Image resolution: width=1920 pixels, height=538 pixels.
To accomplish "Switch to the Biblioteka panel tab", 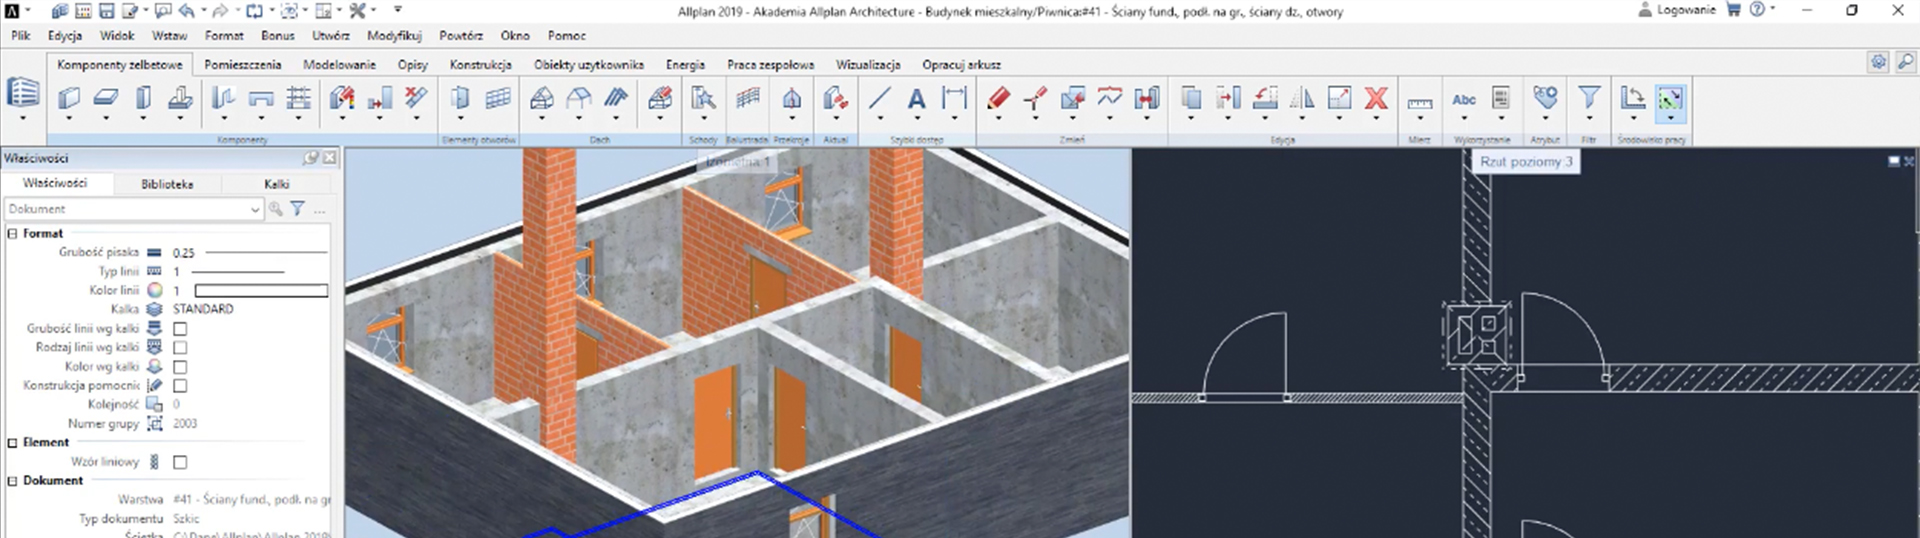I will coord(167,184).
